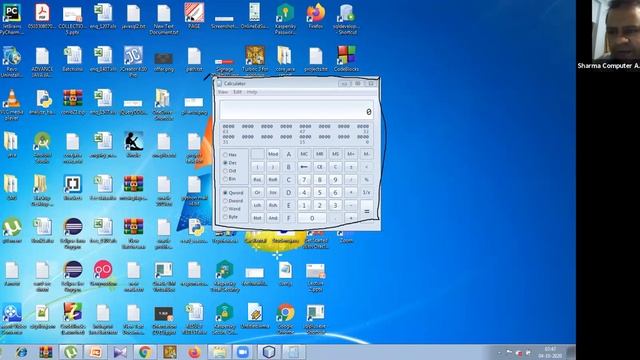Open the path.txt file on desktop
This screenshot has height=360, width=640.
(194, 59)
